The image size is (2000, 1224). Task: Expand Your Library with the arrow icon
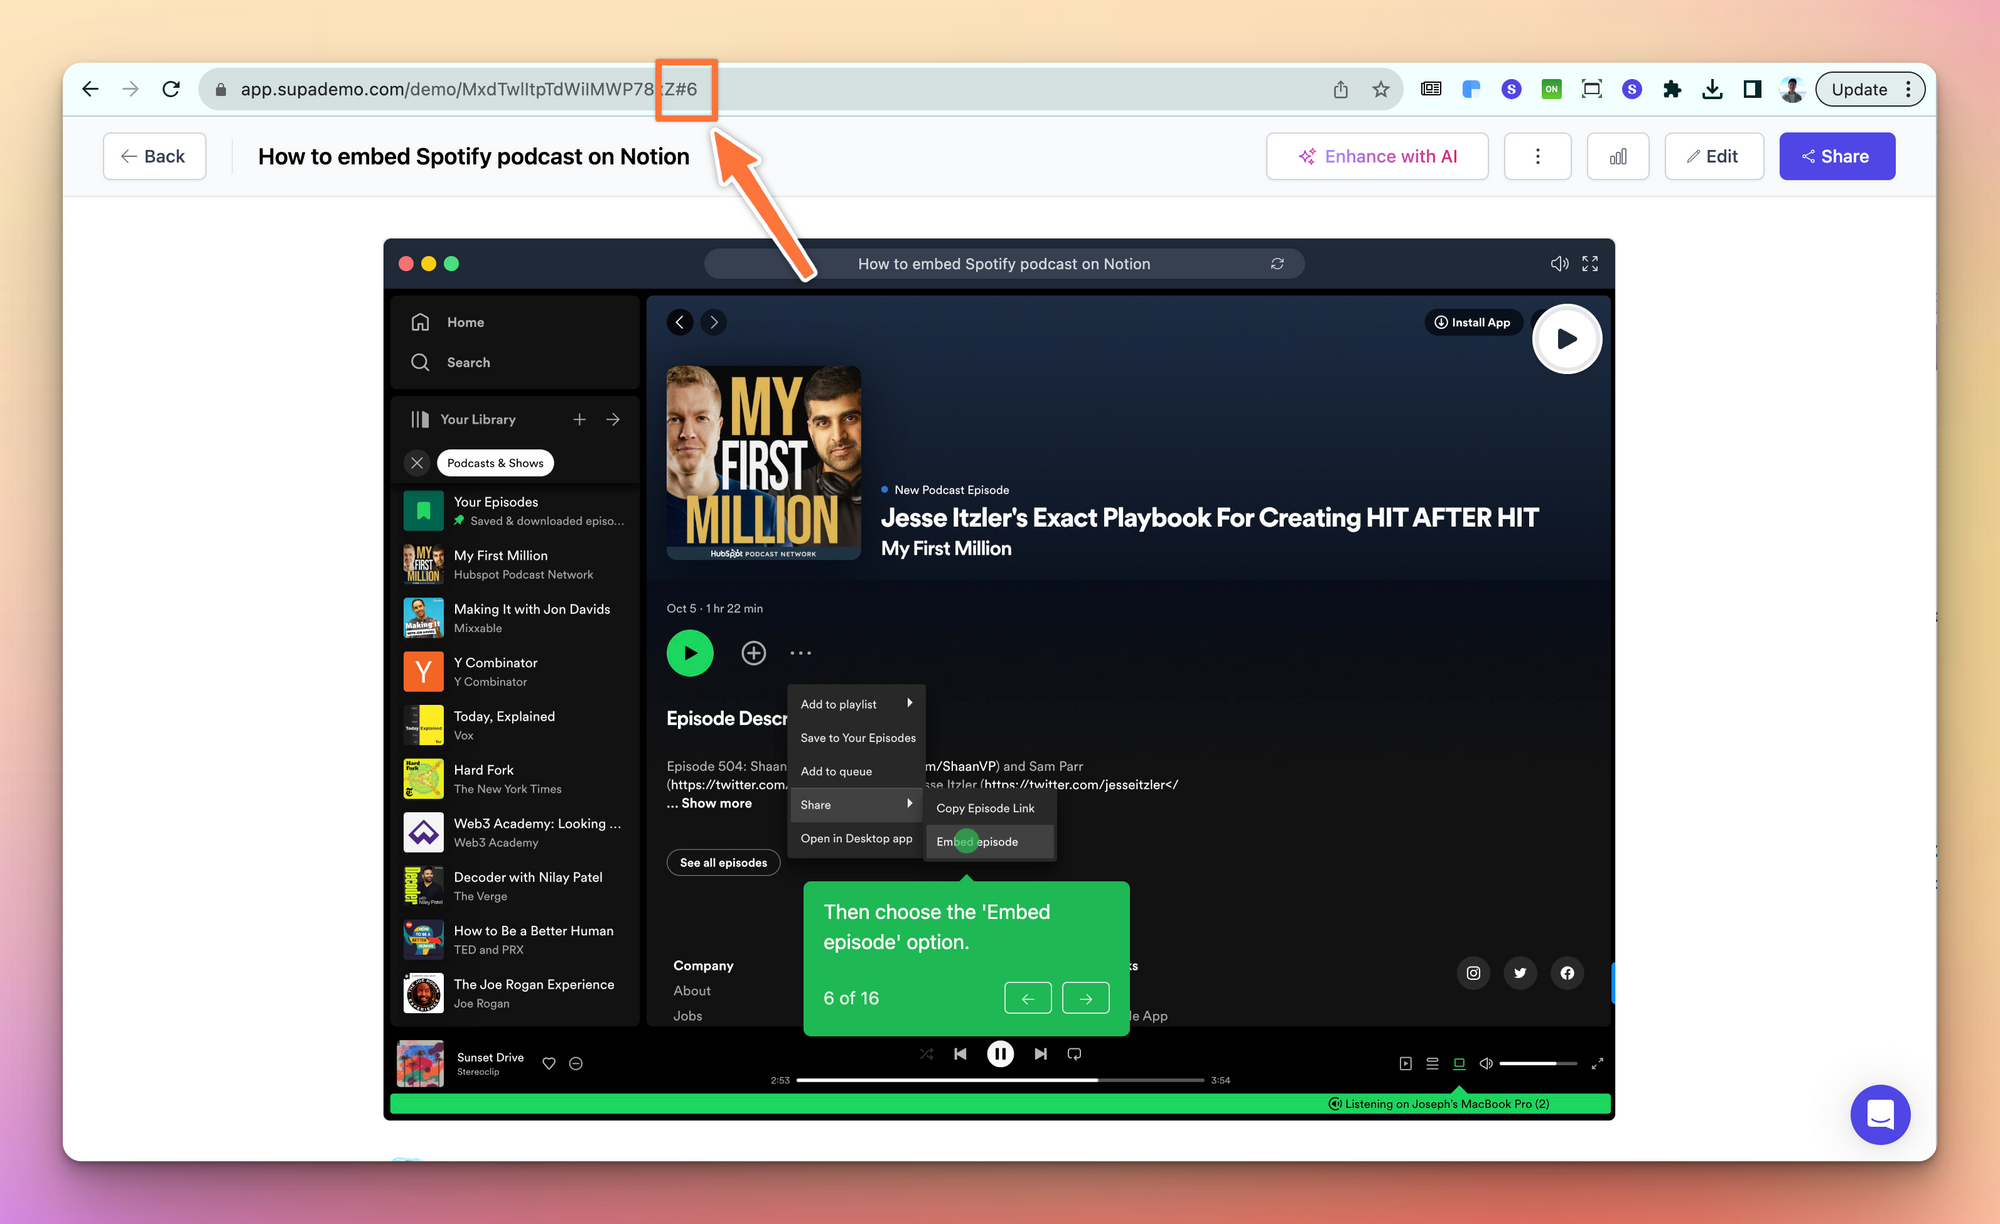coord(613,419)
